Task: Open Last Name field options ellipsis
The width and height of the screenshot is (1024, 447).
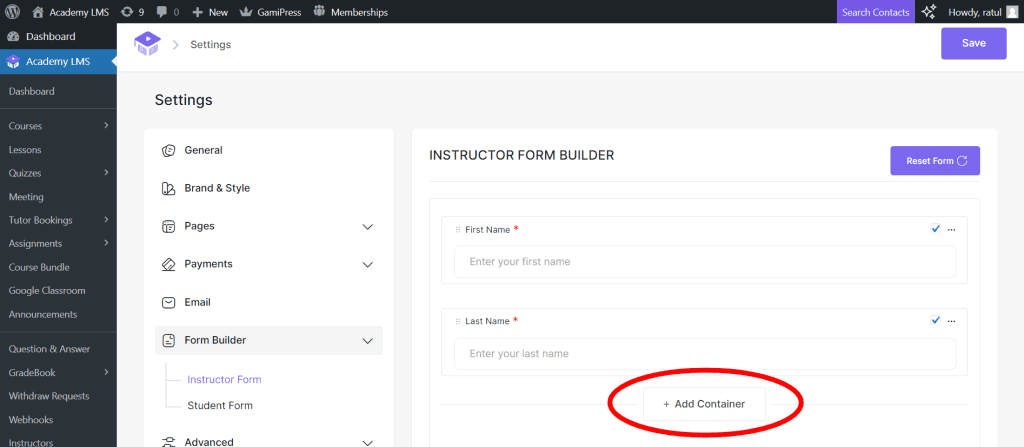Action: click(952, 321)
